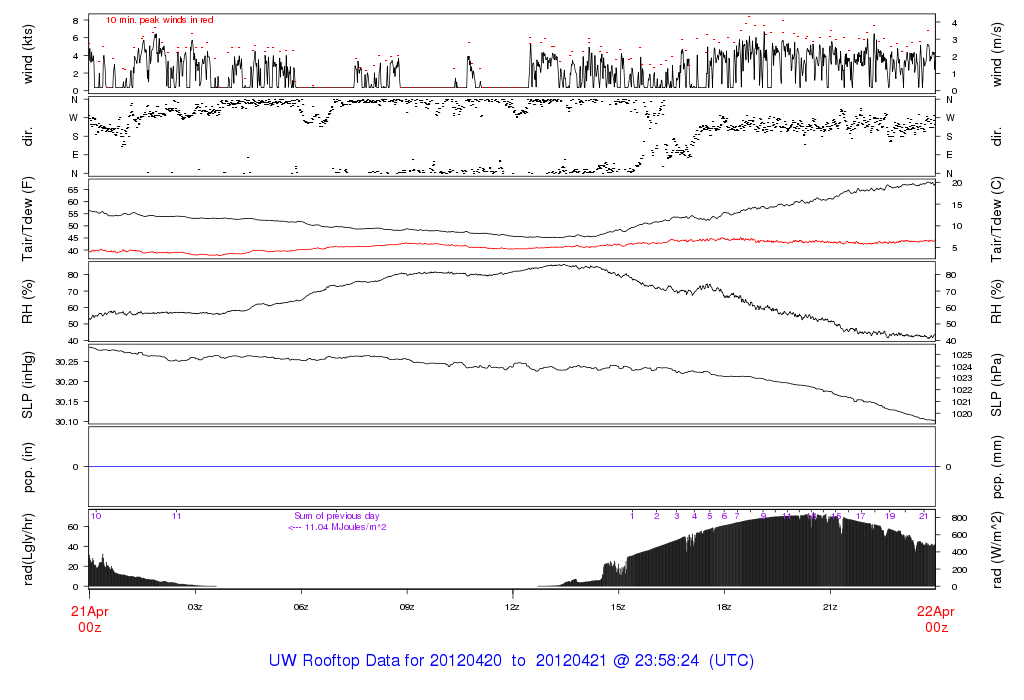
Task: Select the 06z time tick label
Action: click(x=301, y=607)
